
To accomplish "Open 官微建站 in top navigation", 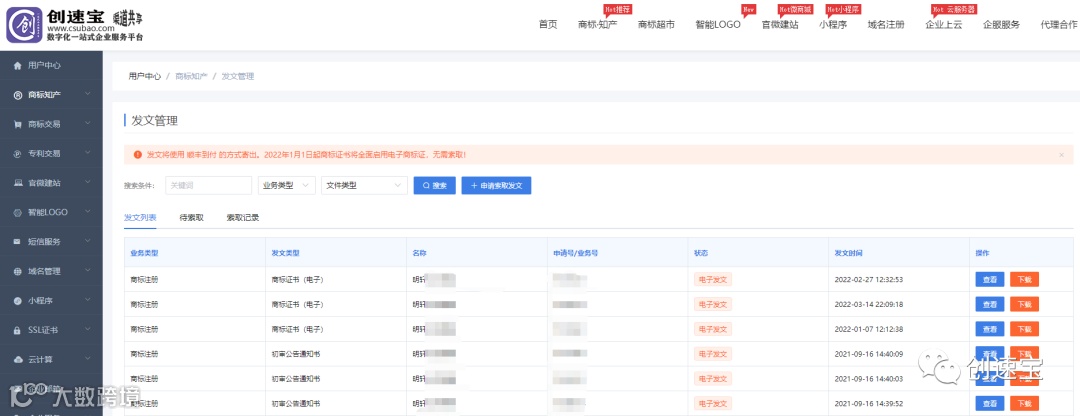I will [x=780, y=25].
